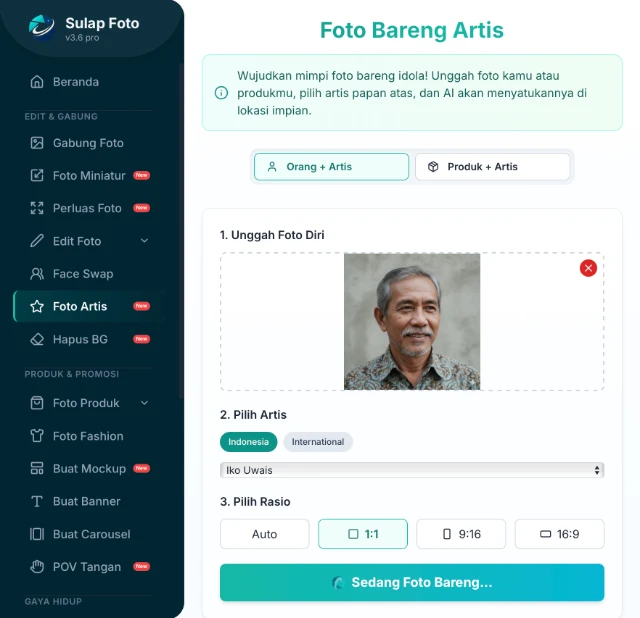Switch to Produk + Artis tab
640x618 pixels.
click(492, 167)
